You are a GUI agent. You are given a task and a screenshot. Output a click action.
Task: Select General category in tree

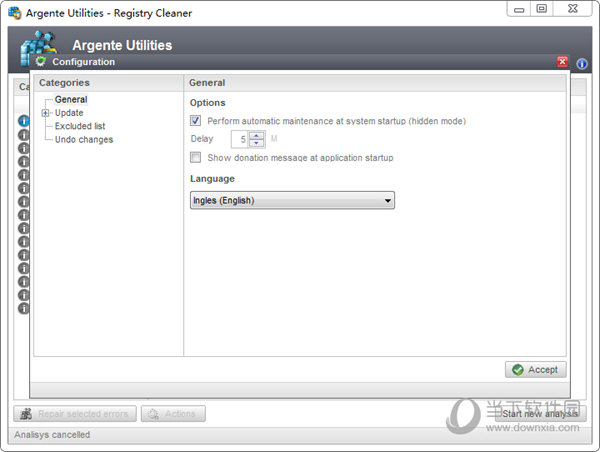[71, 100]
